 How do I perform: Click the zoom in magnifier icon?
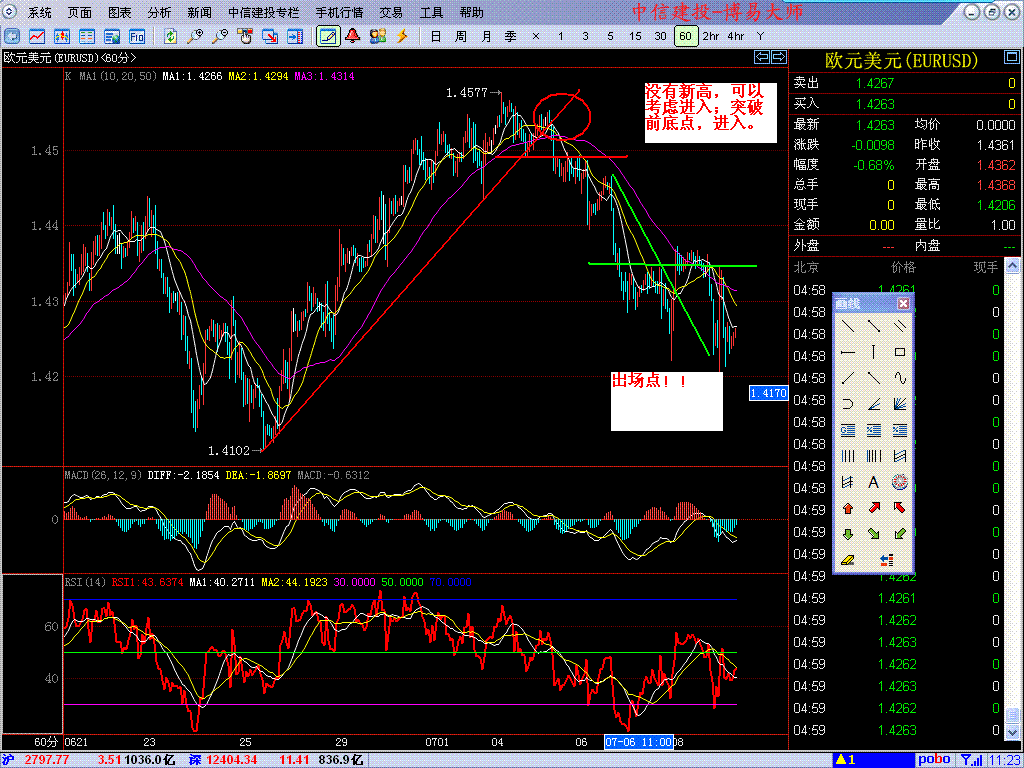195,37
